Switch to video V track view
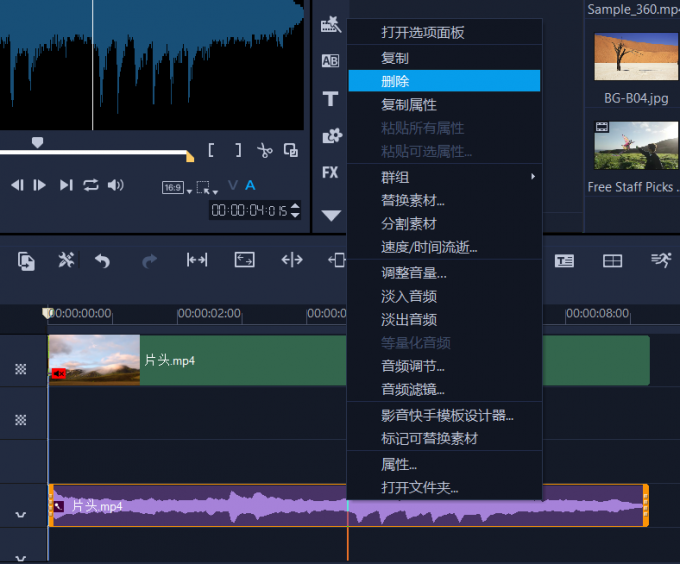This screenshot has width=680, height=564. [x=233, y=186]
